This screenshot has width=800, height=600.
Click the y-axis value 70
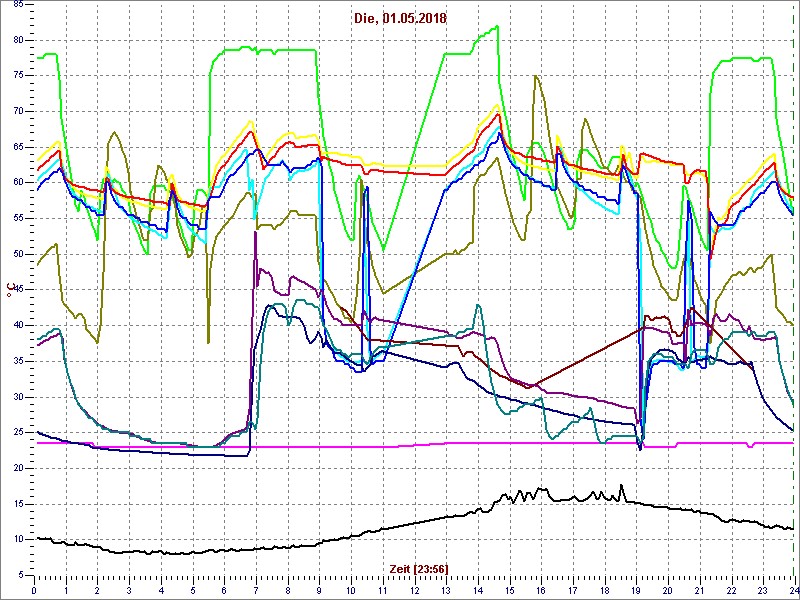17,111
